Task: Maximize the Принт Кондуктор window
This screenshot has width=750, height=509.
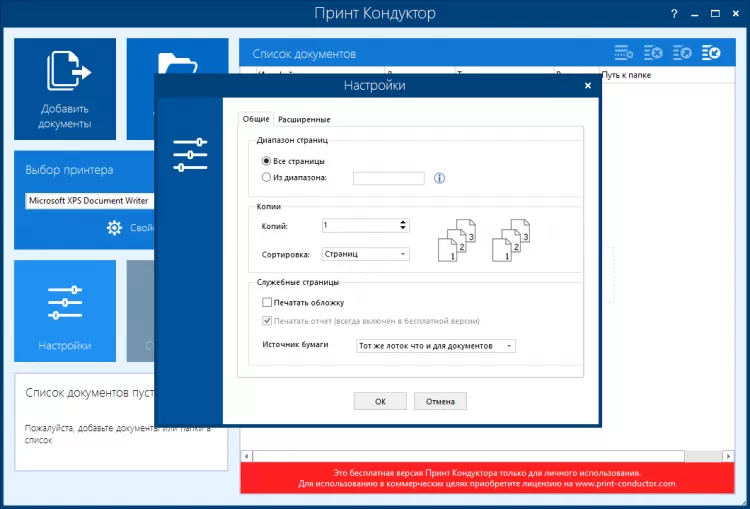Action: (x=715, y=14)
